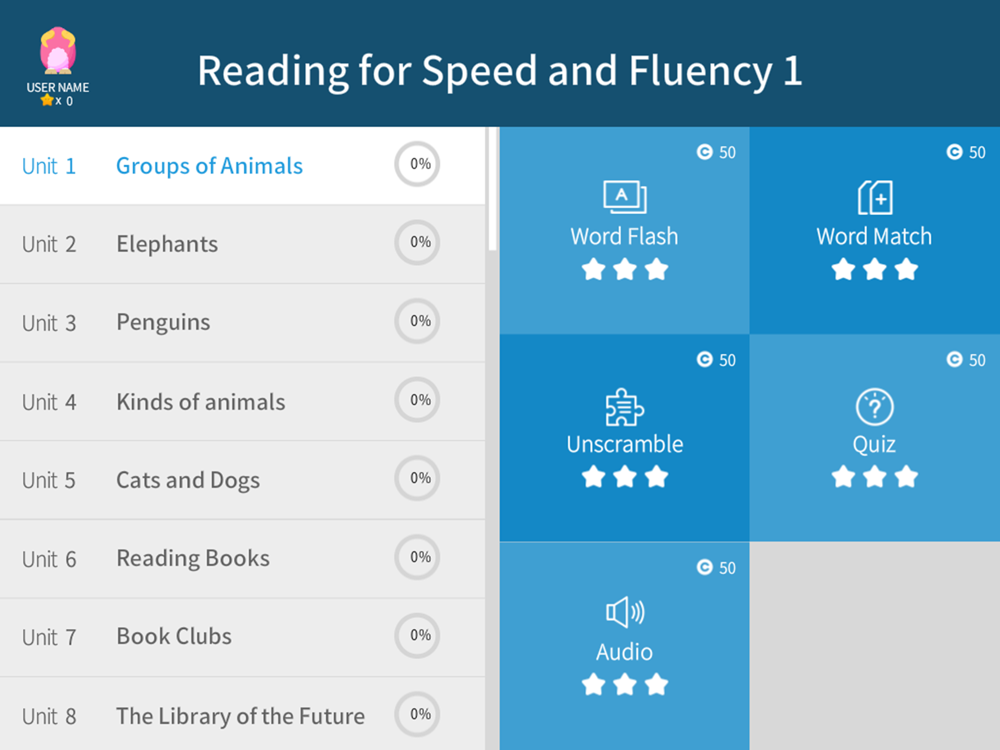Play the Audio speaker icon
This screenshot has height=750, width=1000.
pyautogui.click(x=624, y=612)
